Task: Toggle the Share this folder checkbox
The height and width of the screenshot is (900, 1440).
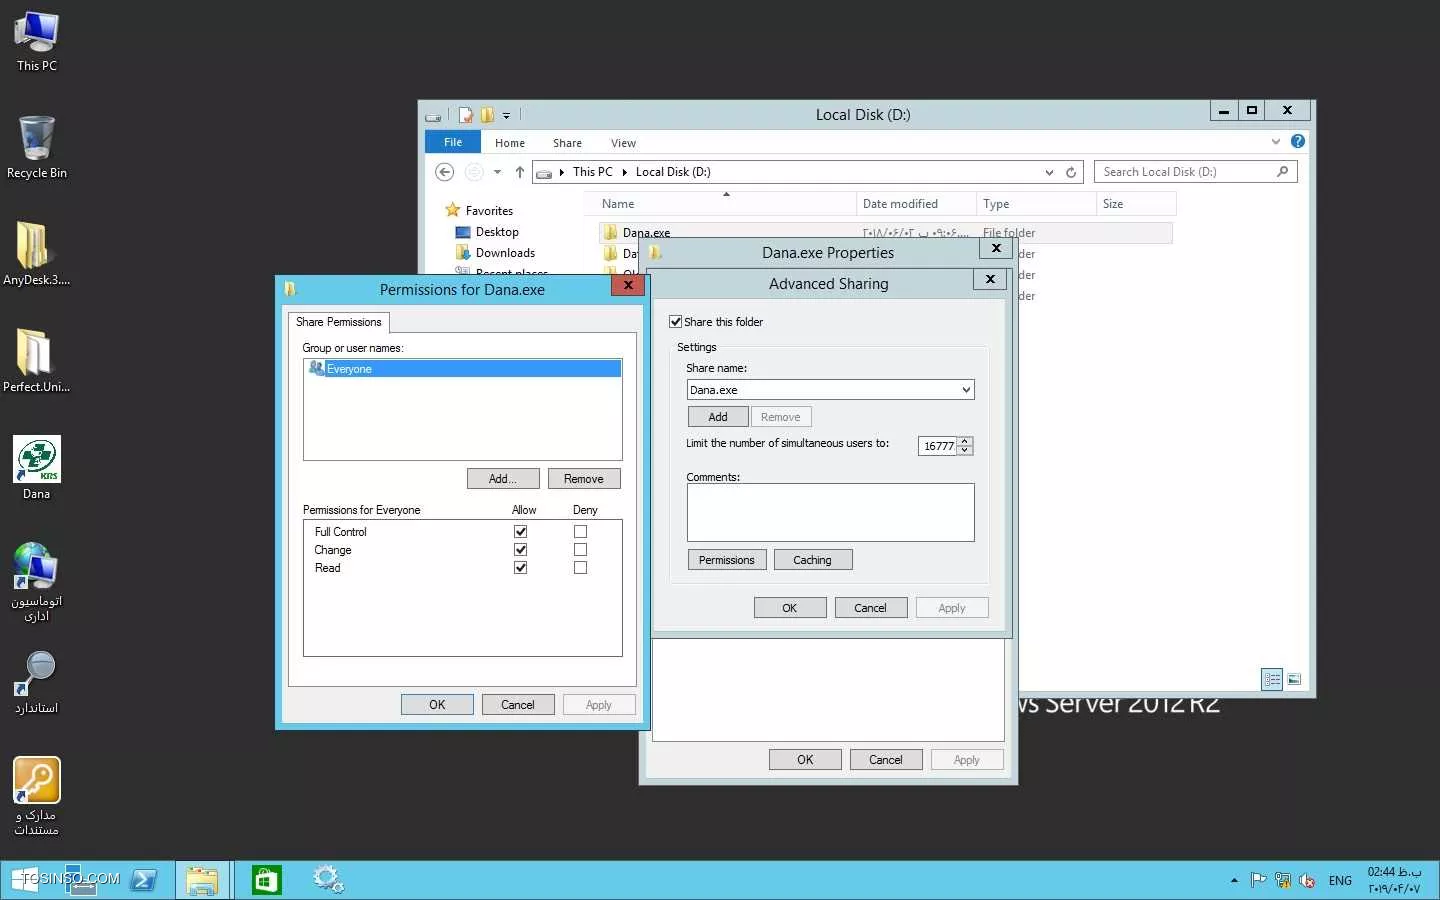Action: point(675,322)
